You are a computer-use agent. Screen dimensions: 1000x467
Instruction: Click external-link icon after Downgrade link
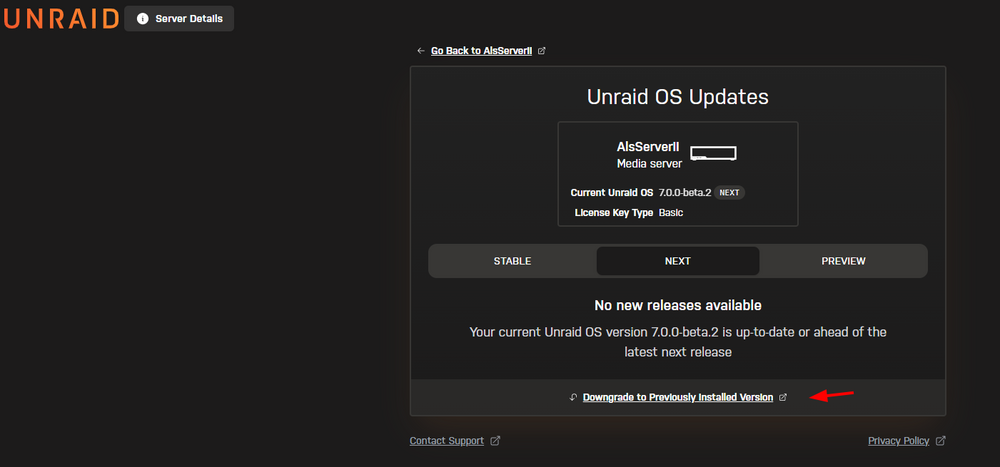point(783,397)
